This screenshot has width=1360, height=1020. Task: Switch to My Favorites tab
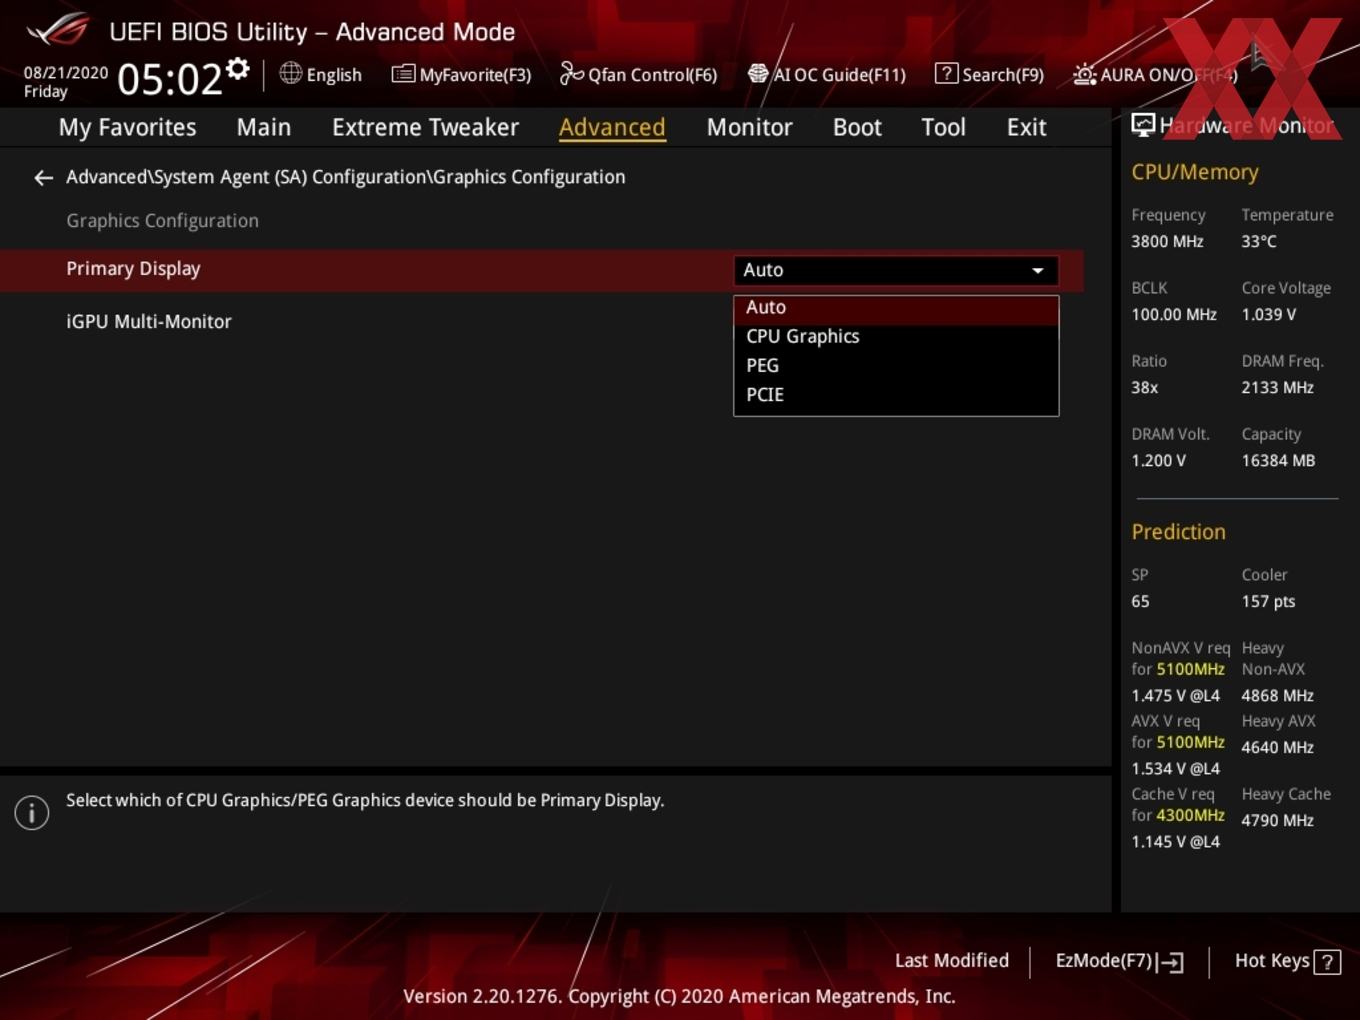127,127
